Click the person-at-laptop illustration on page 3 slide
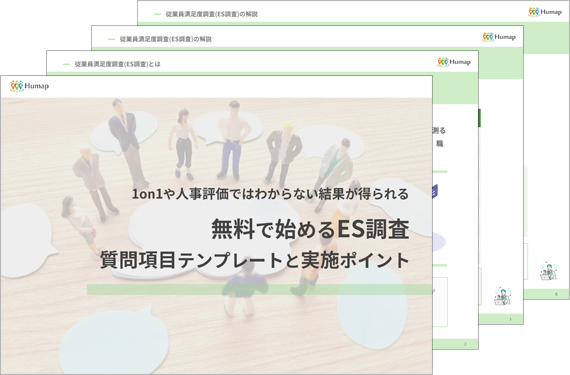This screenshot has width=570, height=375. click(502, 296)
